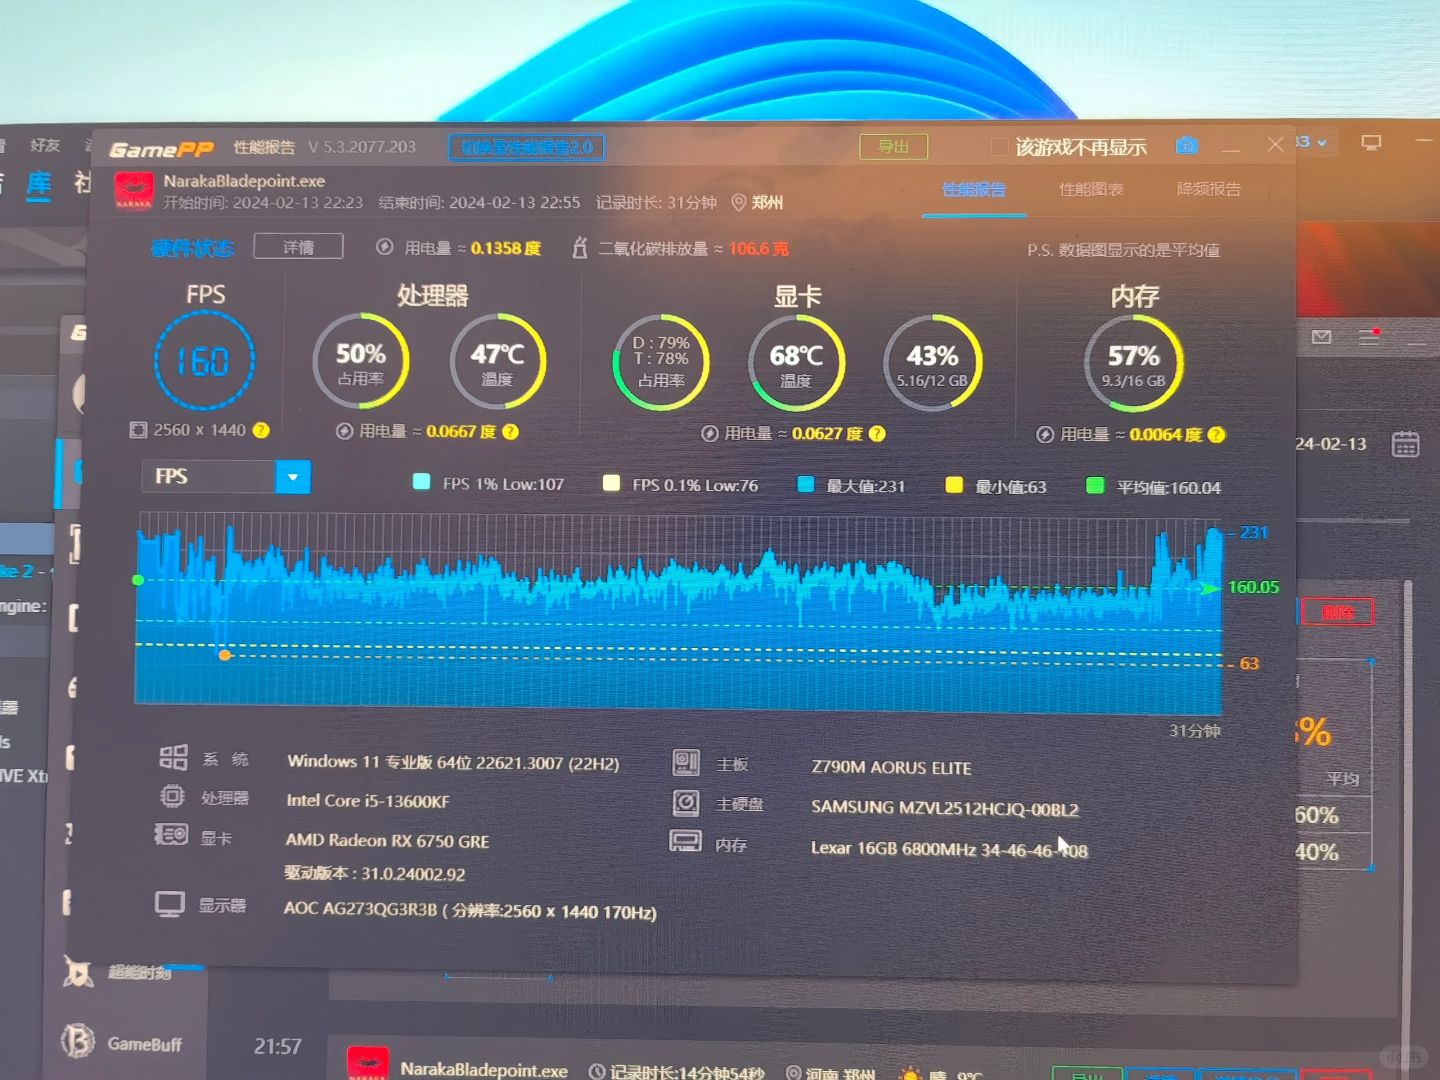Viewport: 1440px width, 1080px height.
Task: Click text Z790M AORUS ELITE
Action: (x=891, y=768)
